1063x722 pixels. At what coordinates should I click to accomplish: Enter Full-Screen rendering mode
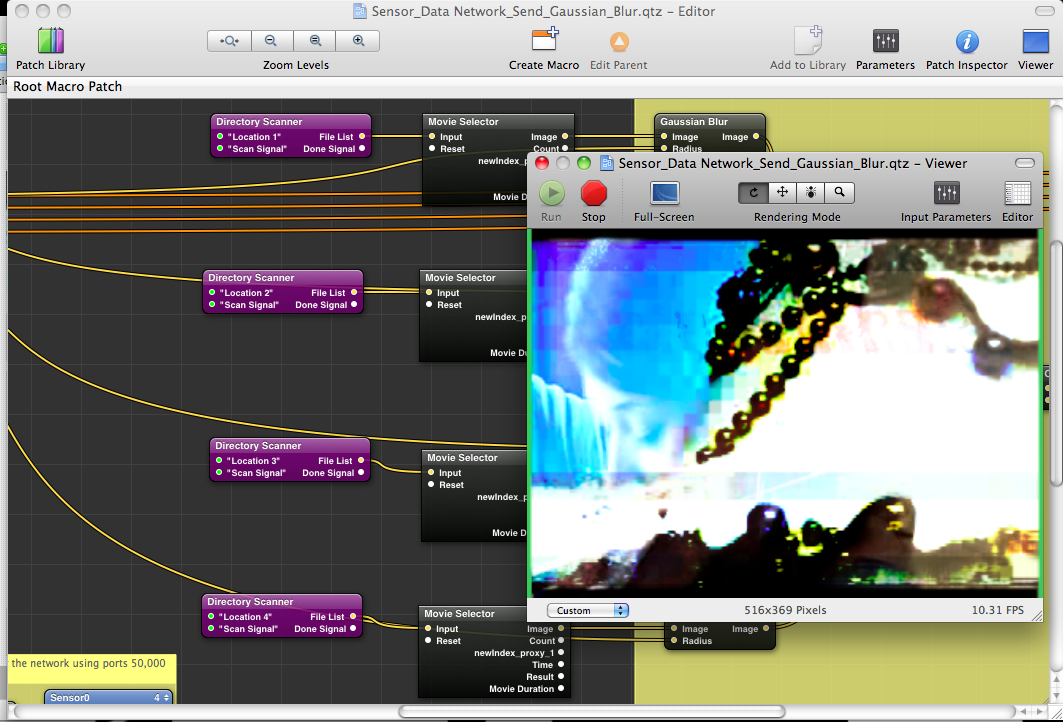664,193
